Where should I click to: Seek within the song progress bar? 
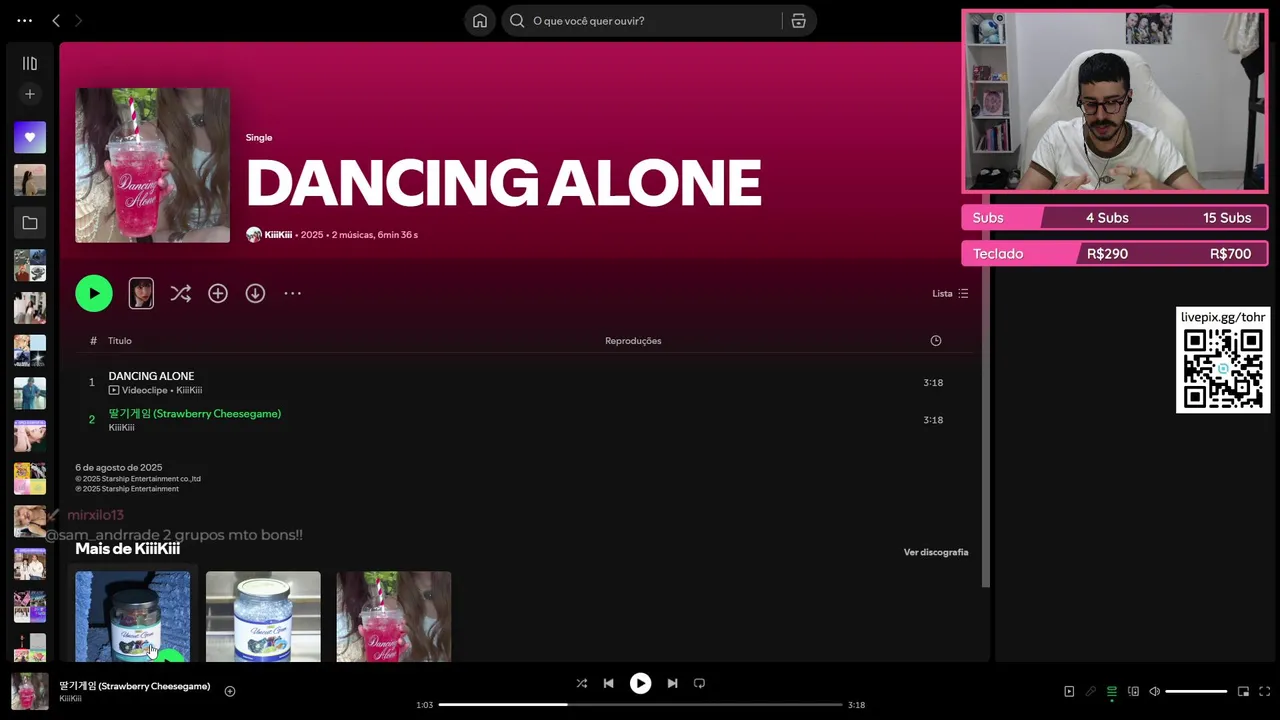click(640, 704)
